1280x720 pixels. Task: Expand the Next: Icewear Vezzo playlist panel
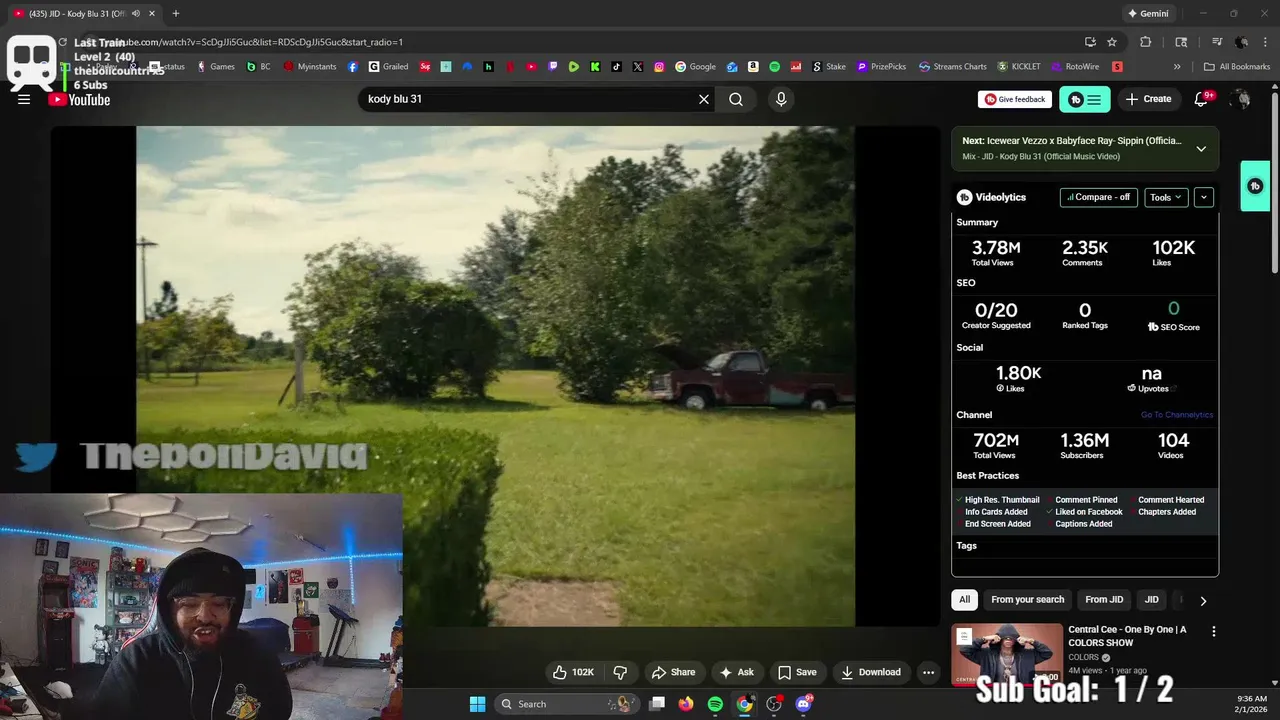(x=1201, y=149)
